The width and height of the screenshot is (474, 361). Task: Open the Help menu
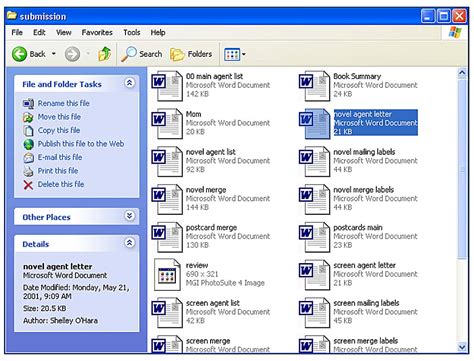click(x=158, y=32)
